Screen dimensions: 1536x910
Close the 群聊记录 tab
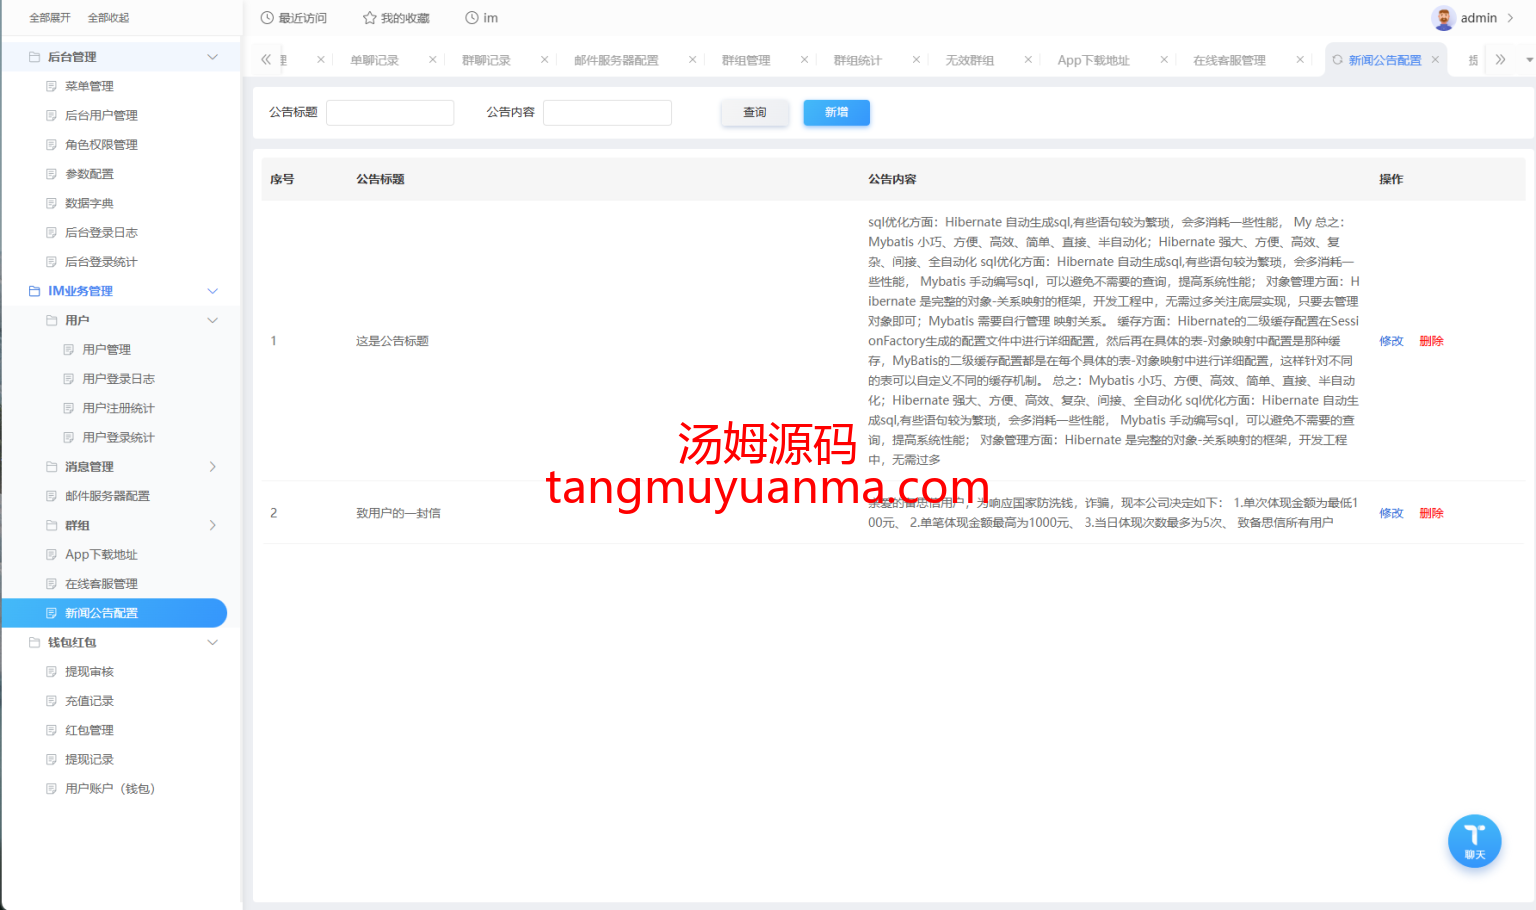(544, 60)
